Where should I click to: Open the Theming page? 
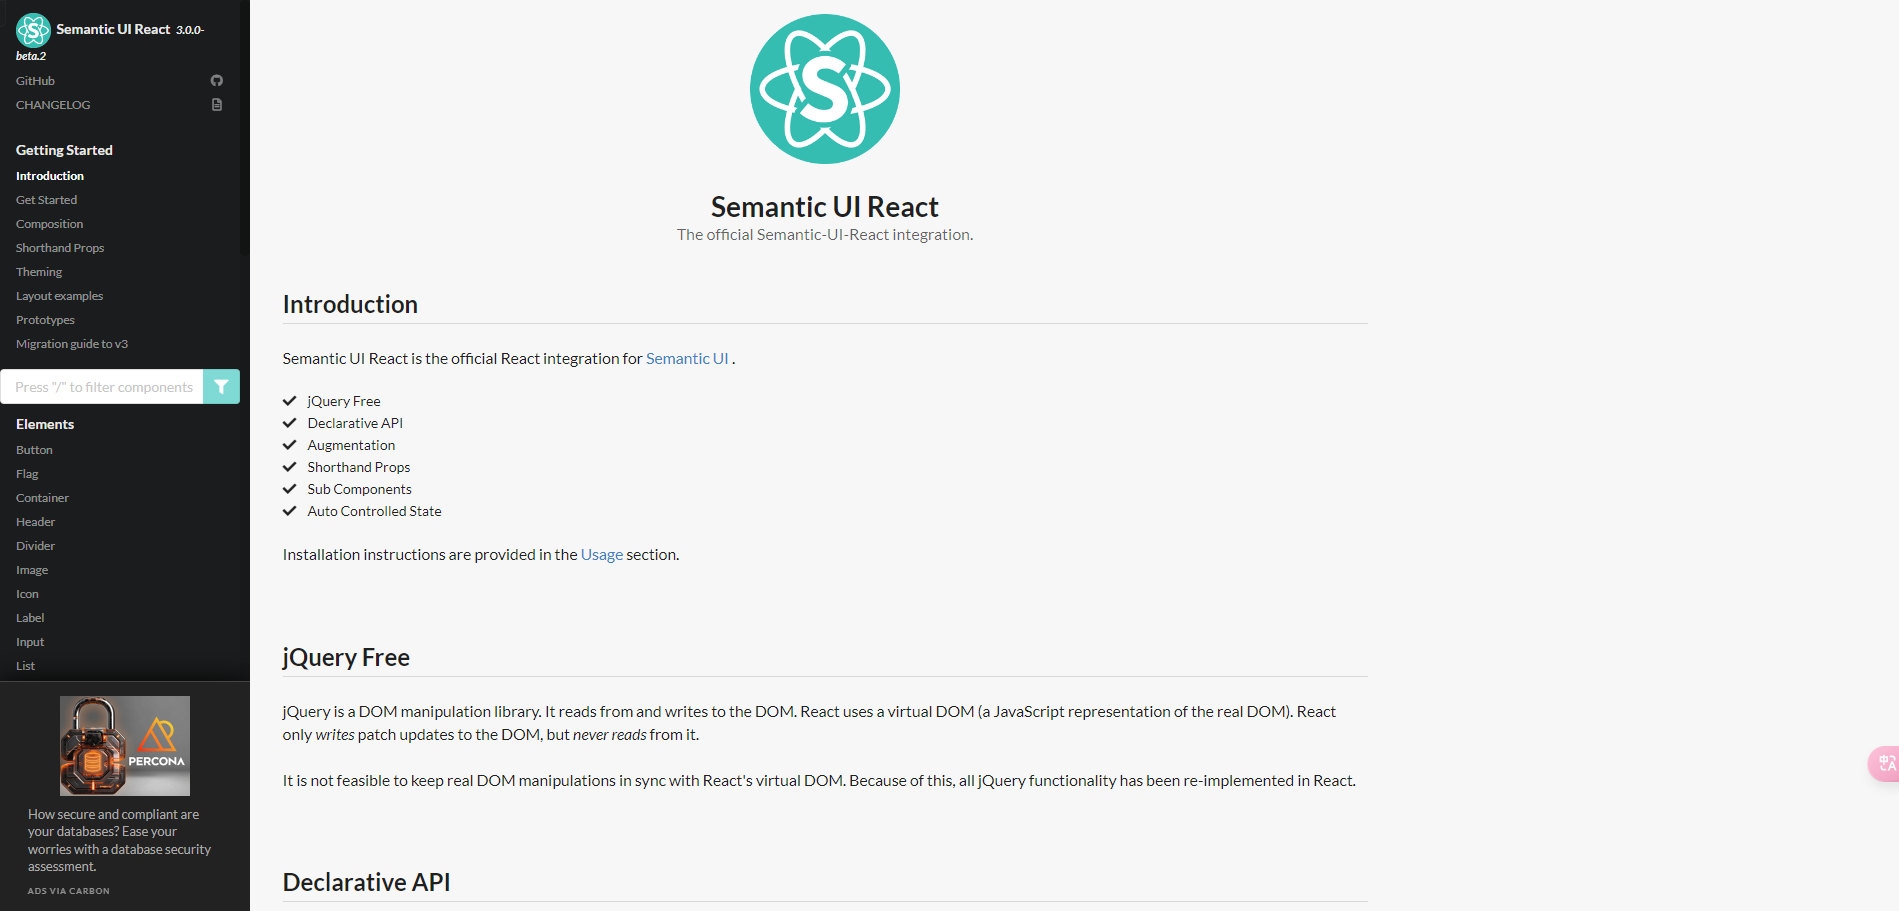[38, 271]
